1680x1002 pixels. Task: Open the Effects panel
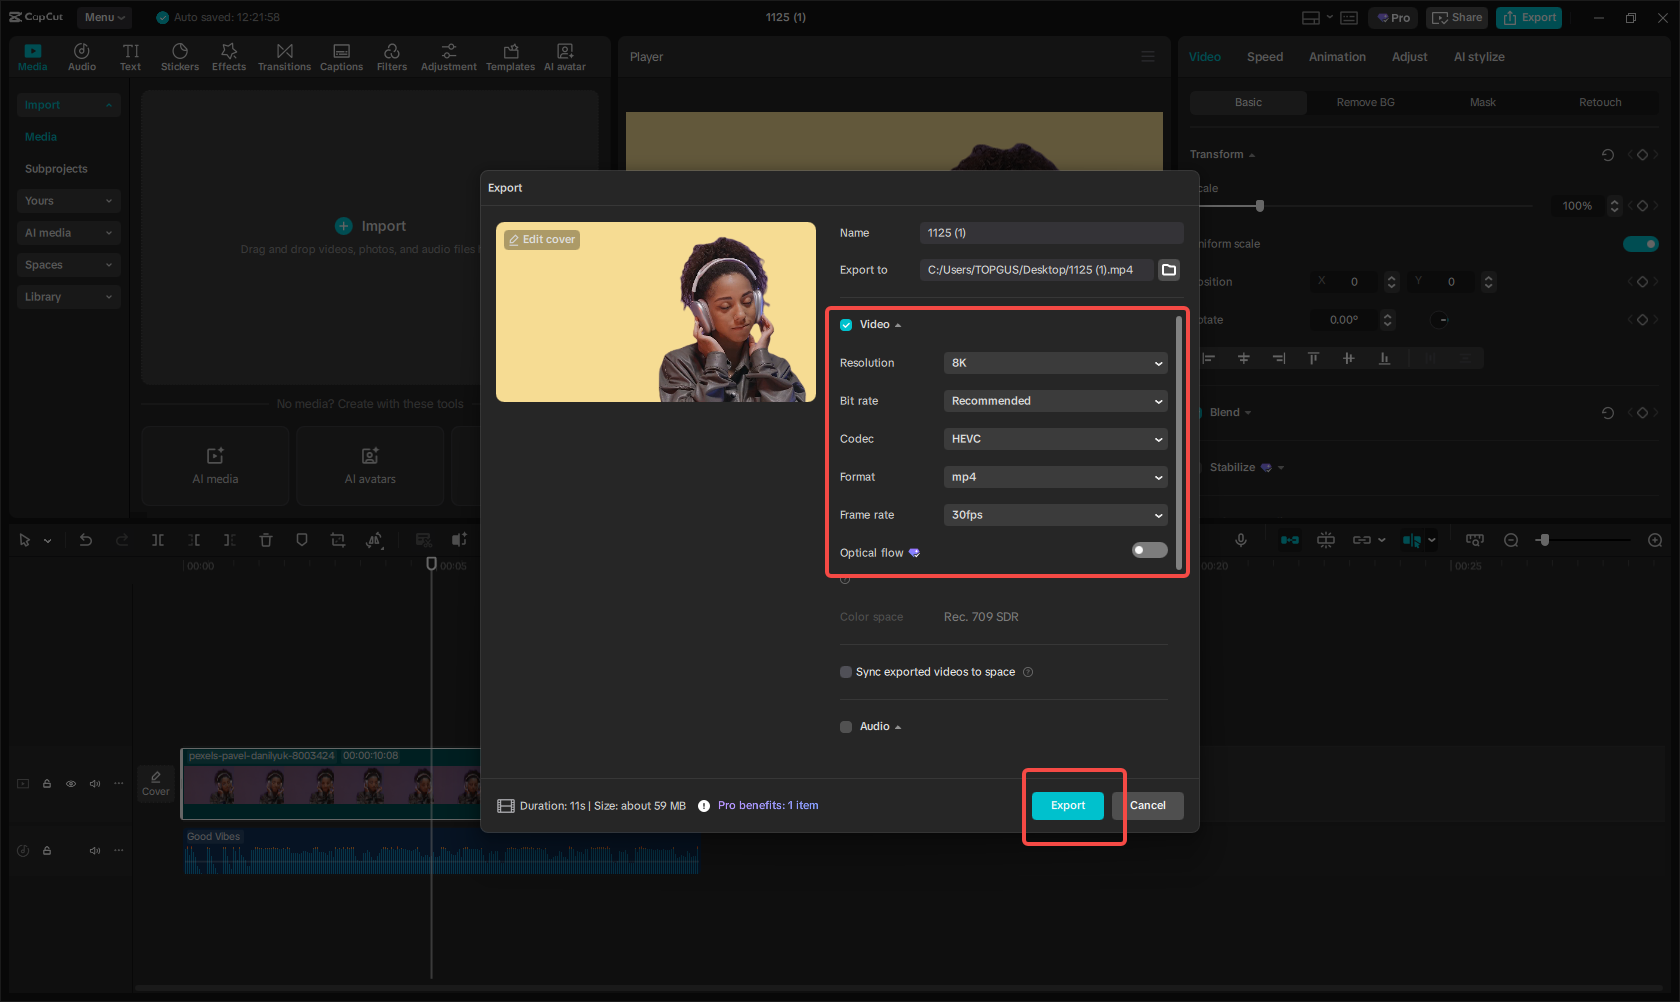[229, 56]
